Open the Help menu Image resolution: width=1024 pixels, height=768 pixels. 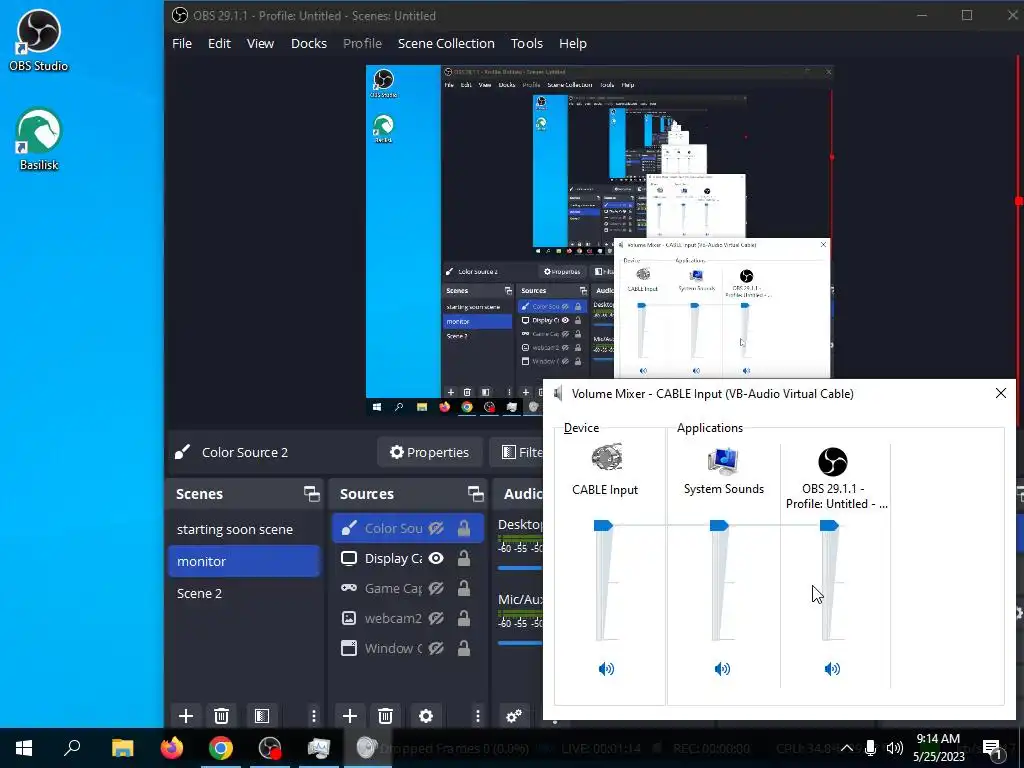573,44
